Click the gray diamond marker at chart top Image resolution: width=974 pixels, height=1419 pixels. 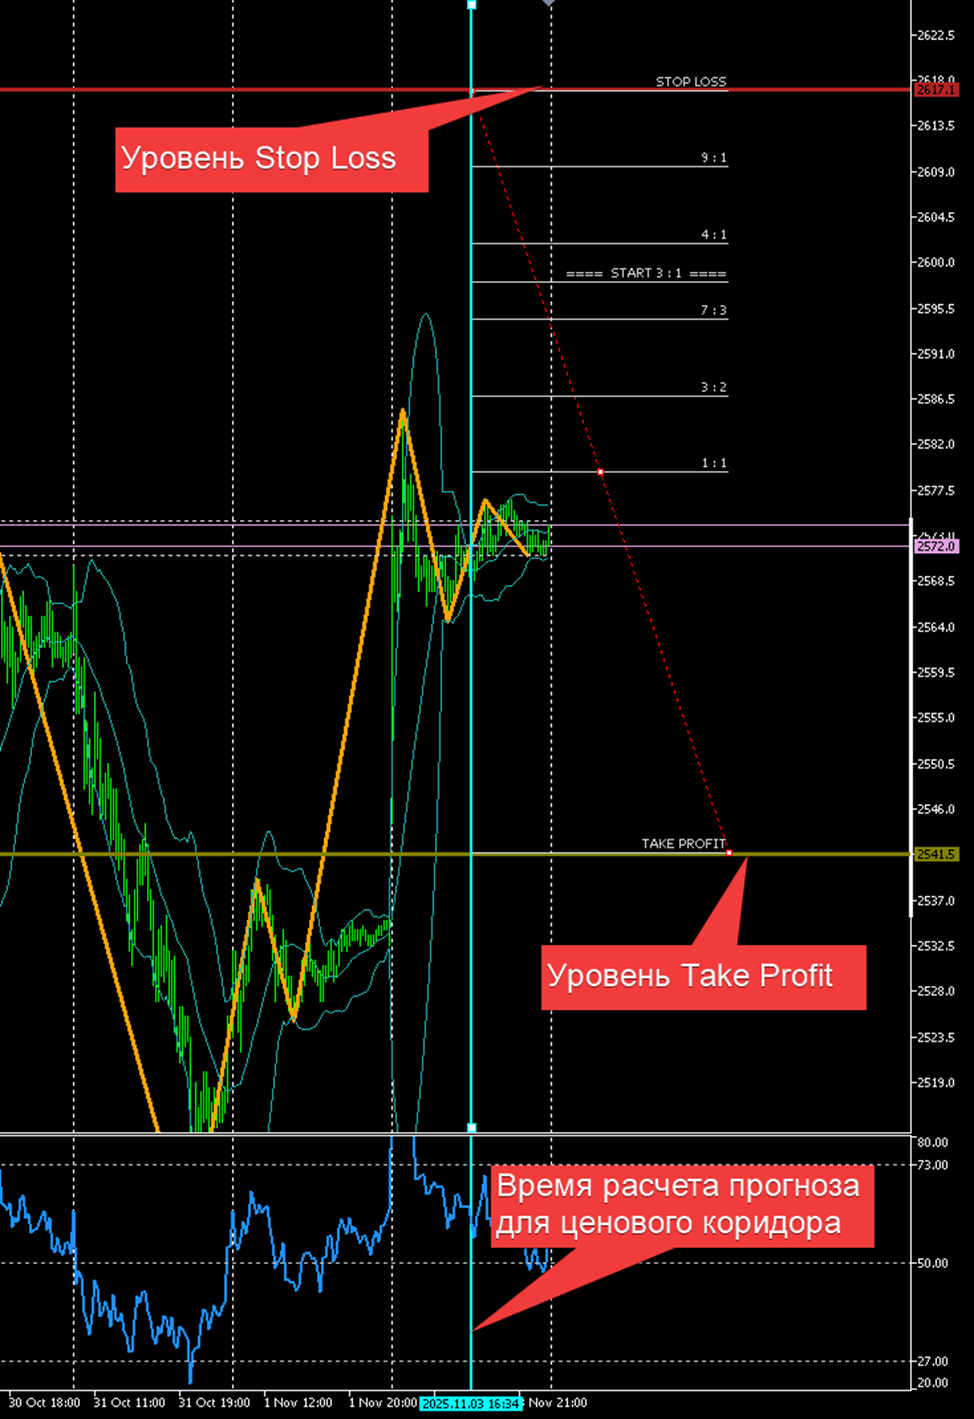click(x=548, y=3)
